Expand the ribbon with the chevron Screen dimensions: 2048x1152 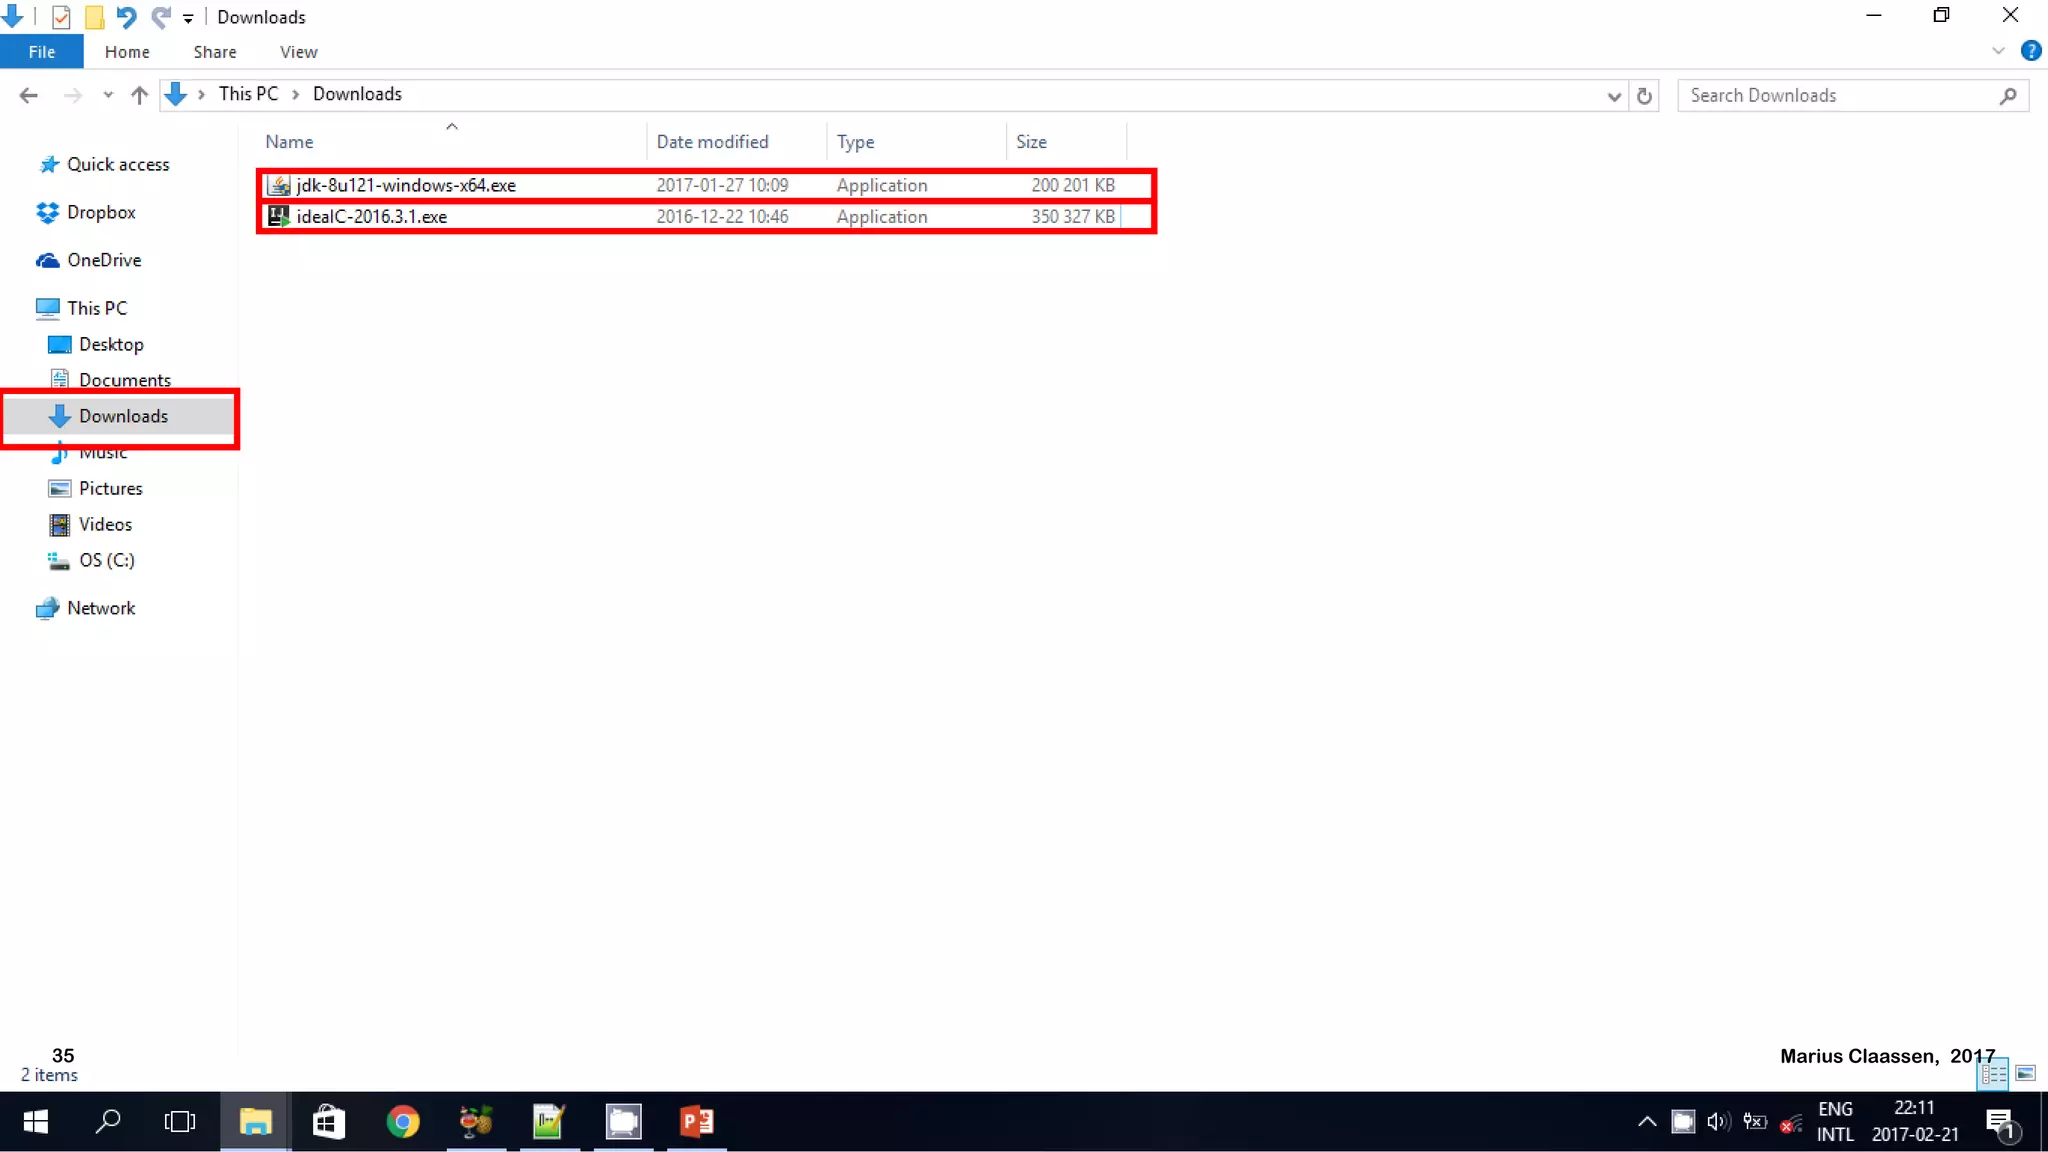1998,51
